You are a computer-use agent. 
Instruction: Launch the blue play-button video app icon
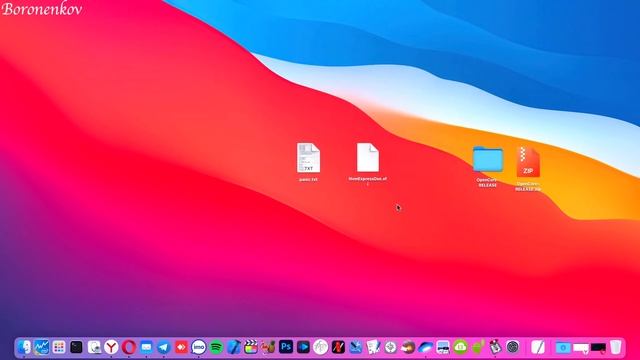tap(303, 347)
